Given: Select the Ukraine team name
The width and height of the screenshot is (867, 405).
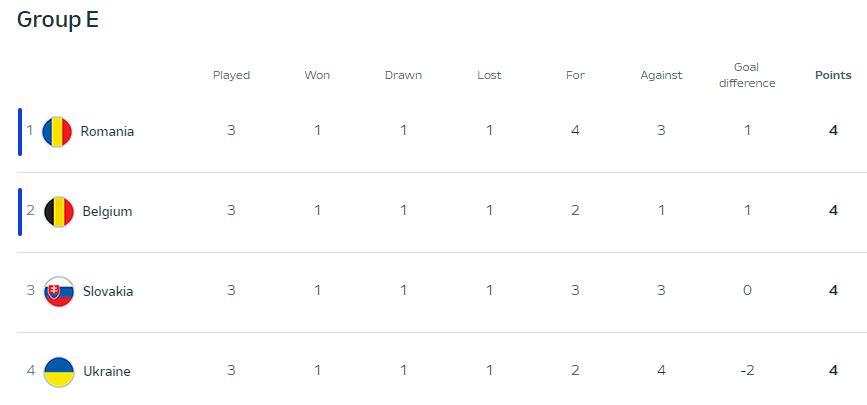Looking at the screenshot, I should pyautogui.click(x=106, y=371).
